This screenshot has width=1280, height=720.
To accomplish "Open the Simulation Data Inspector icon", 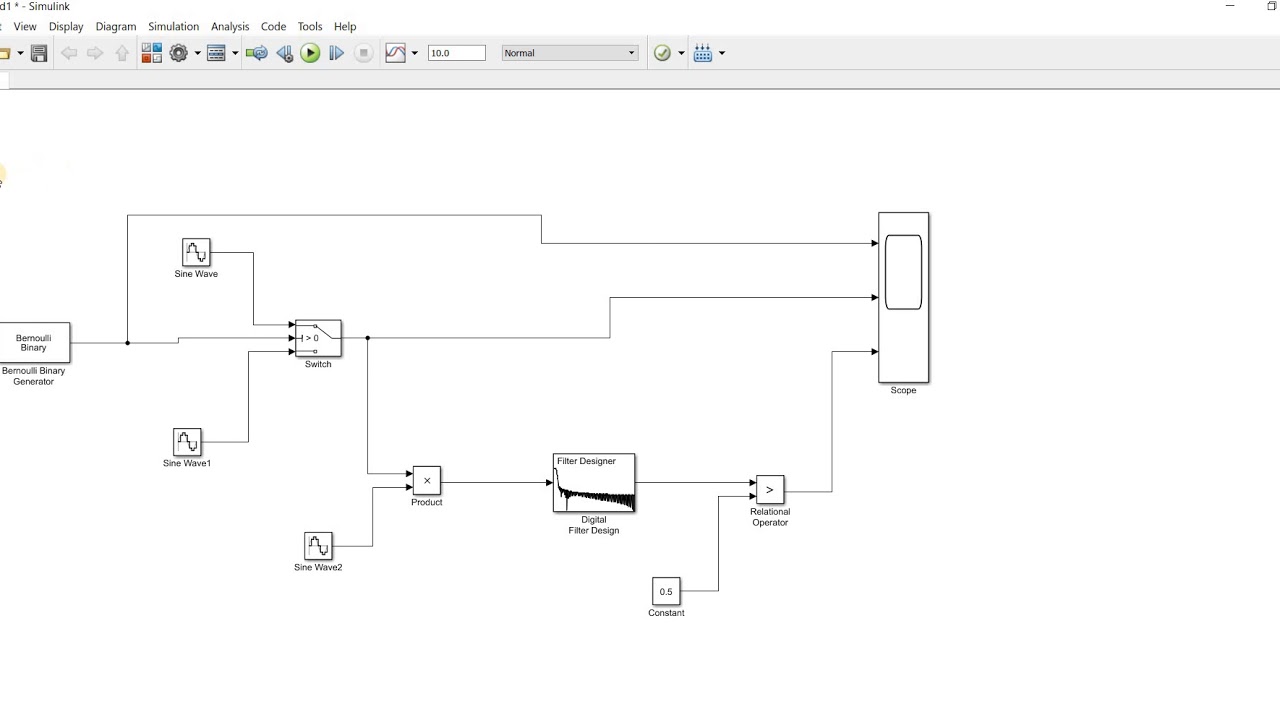I will pyautogui.click(x=396, y=53).
